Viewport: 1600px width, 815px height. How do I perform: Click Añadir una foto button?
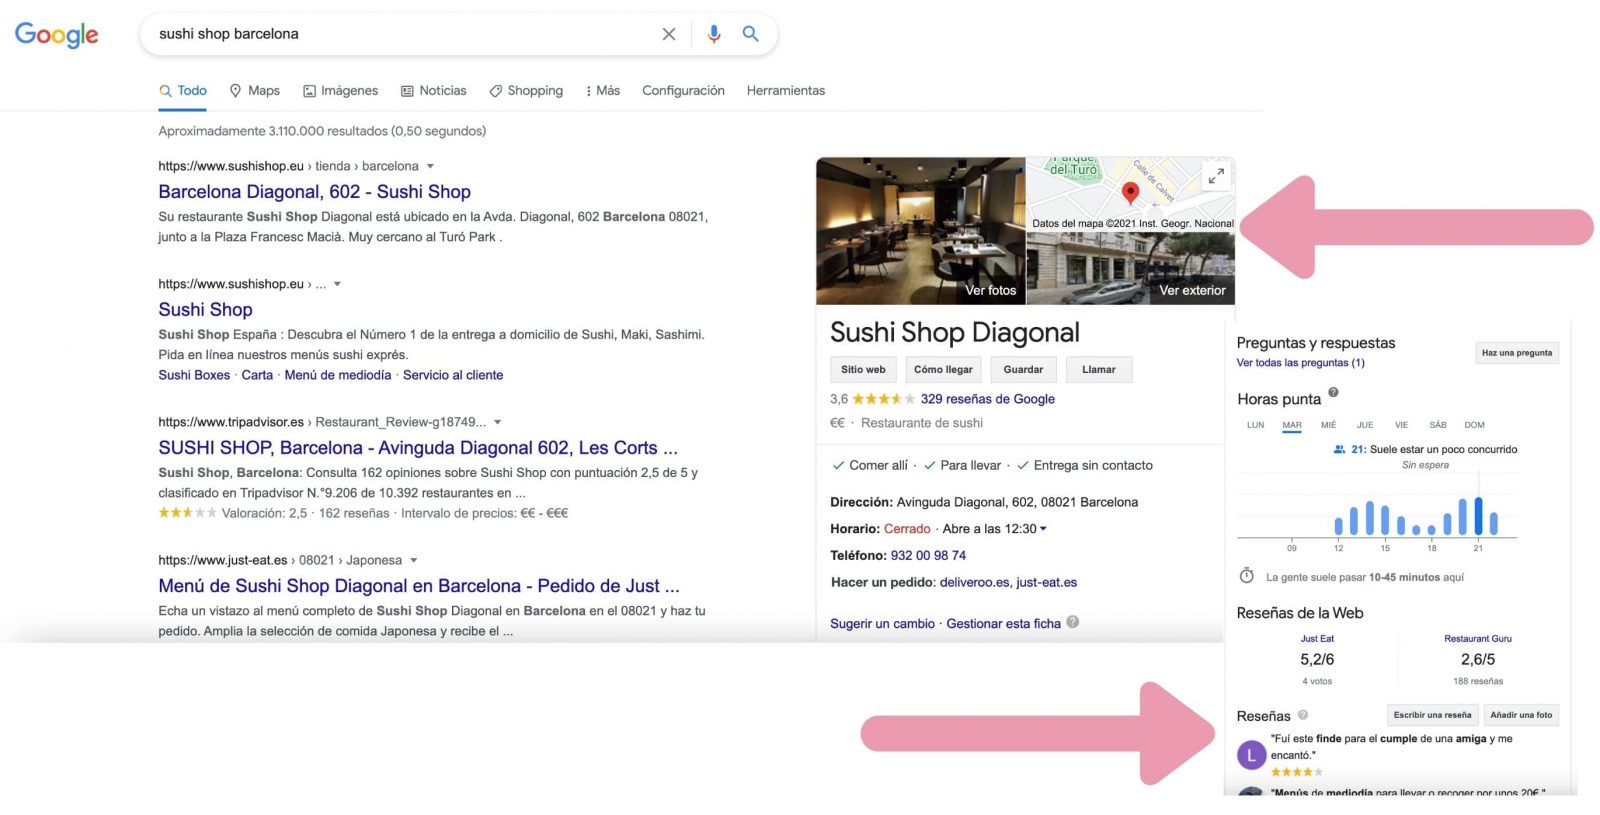(1521, 715)
